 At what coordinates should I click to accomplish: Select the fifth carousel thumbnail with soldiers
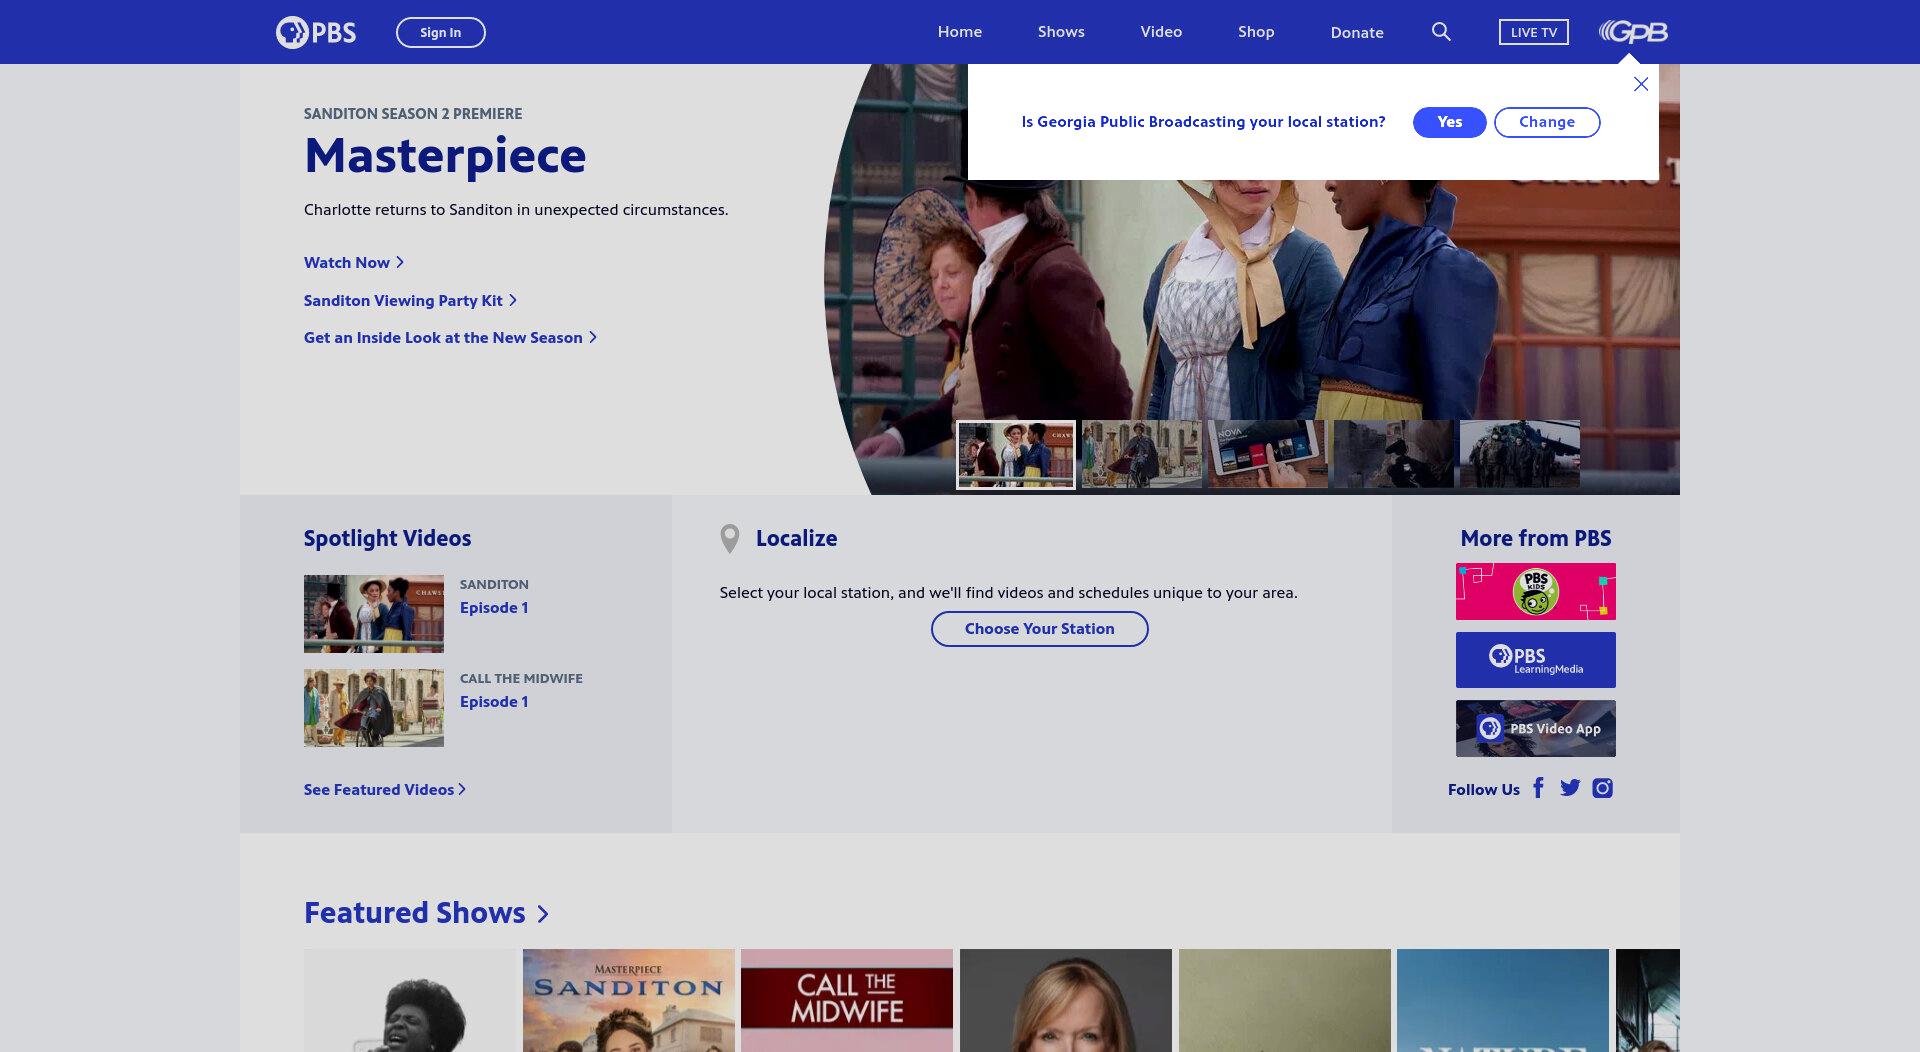[x=1520, y=455]
